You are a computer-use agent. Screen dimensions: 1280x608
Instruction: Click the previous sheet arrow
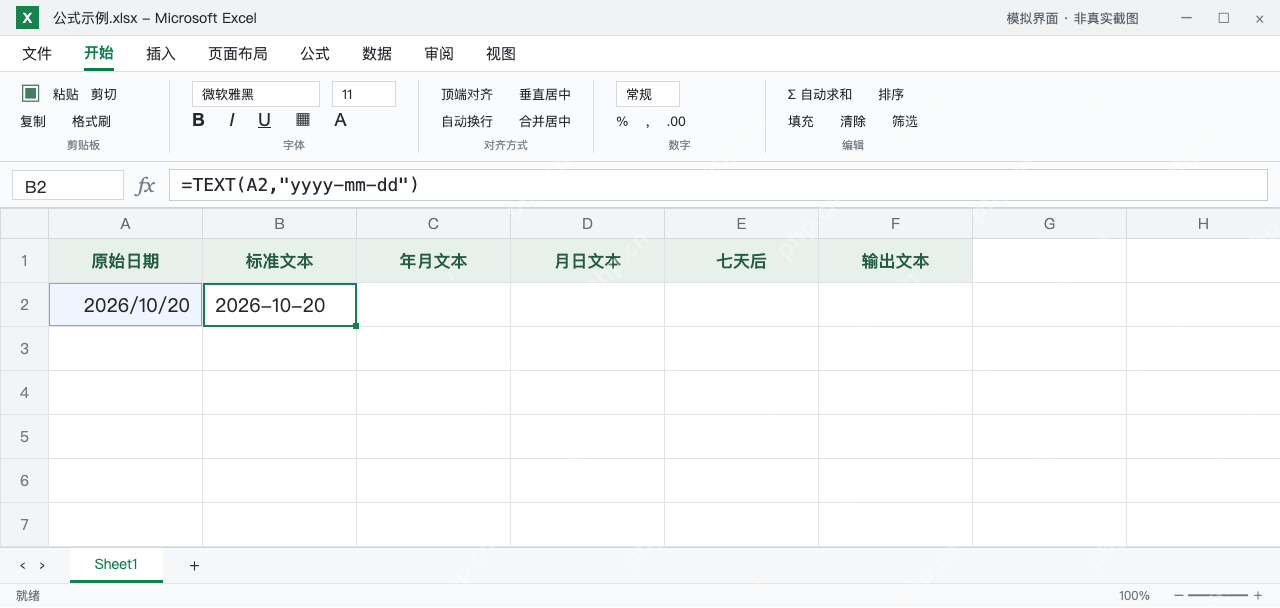point(23,566)
